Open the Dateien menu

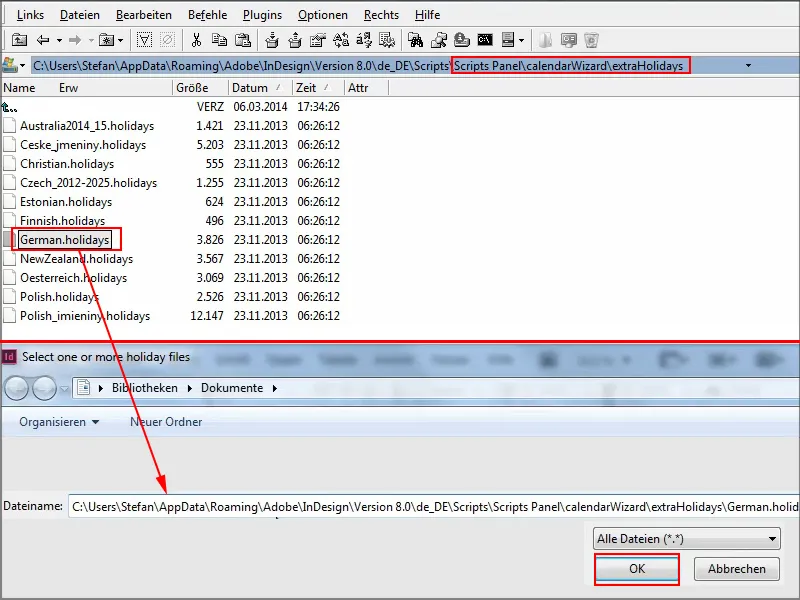pyautogui.click(x=80, y=15)
